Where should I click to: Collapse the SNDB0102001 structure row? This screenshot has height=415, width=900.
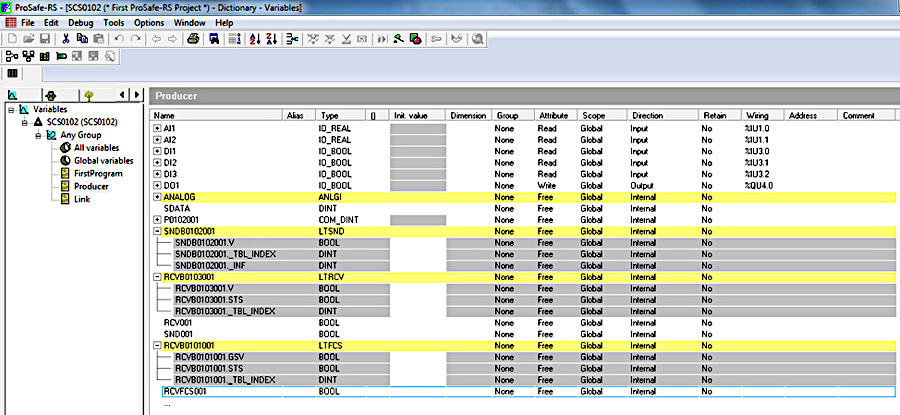pyautogui.click(x=157, y=231)
